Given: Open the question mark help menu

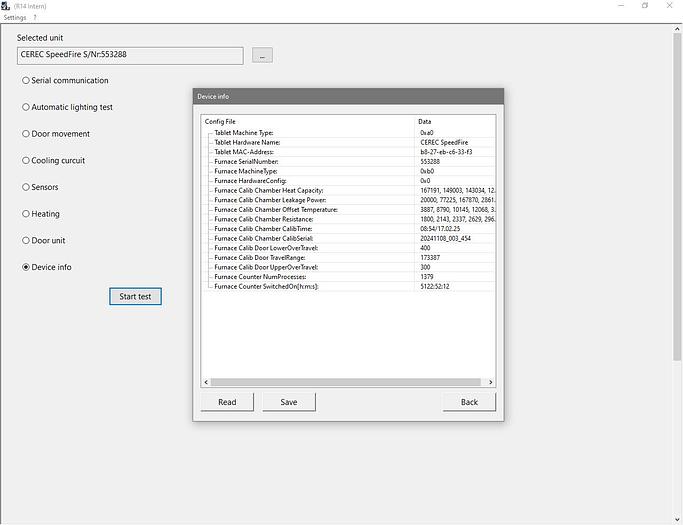Looking at the screenshot, I should pyautogui.click(x=35, y=17).
